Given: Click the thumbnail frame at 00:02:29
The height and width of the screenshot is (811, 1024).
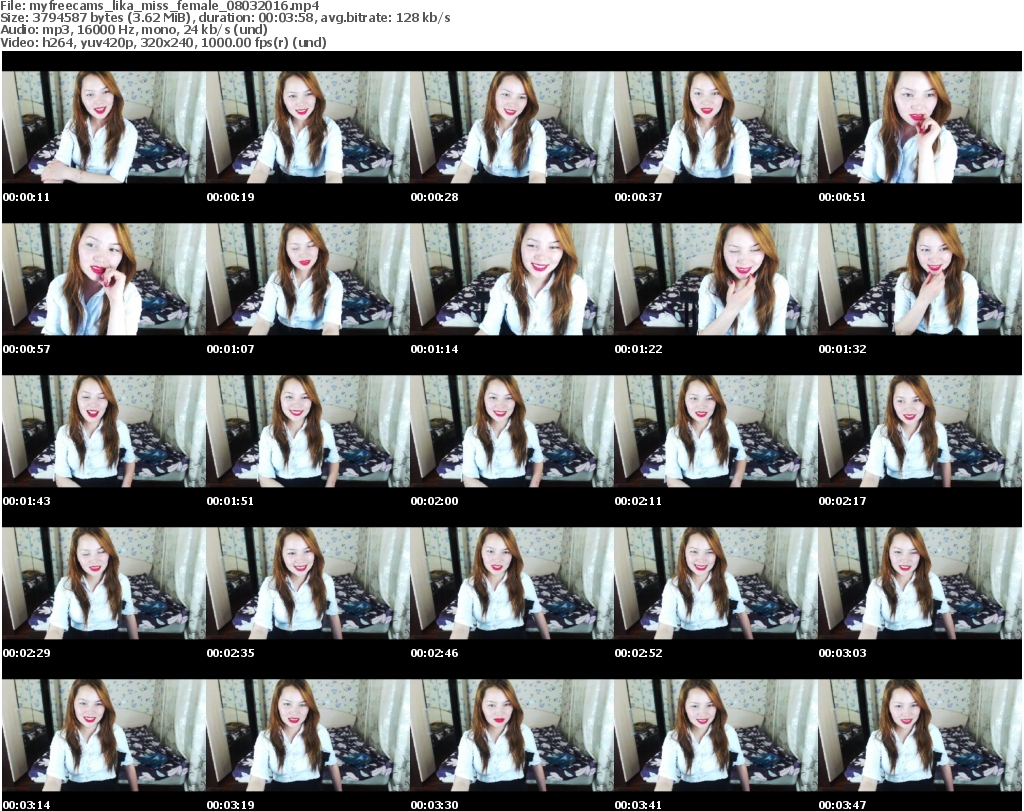Looking at the screenshot, I should tap(104, 583).
